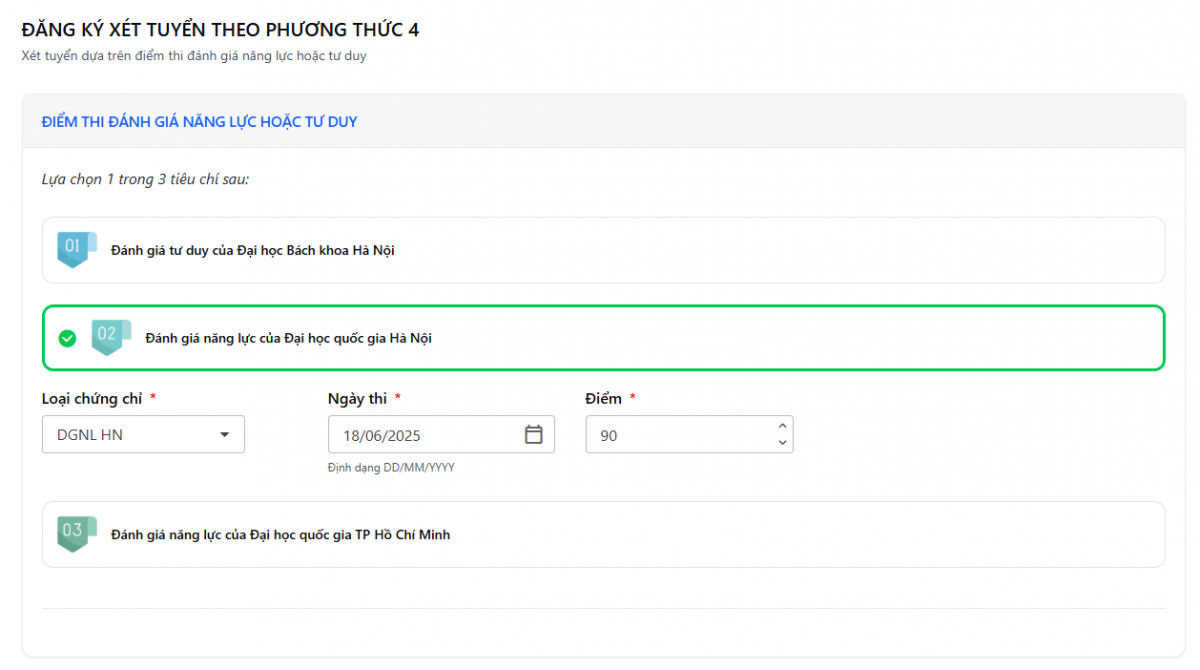Click the page title ĐĂNG KÝ XÉT TUYỂN THEO PHƯƠNG THỨC 4

pyautogui.click(x=220, y=30)
